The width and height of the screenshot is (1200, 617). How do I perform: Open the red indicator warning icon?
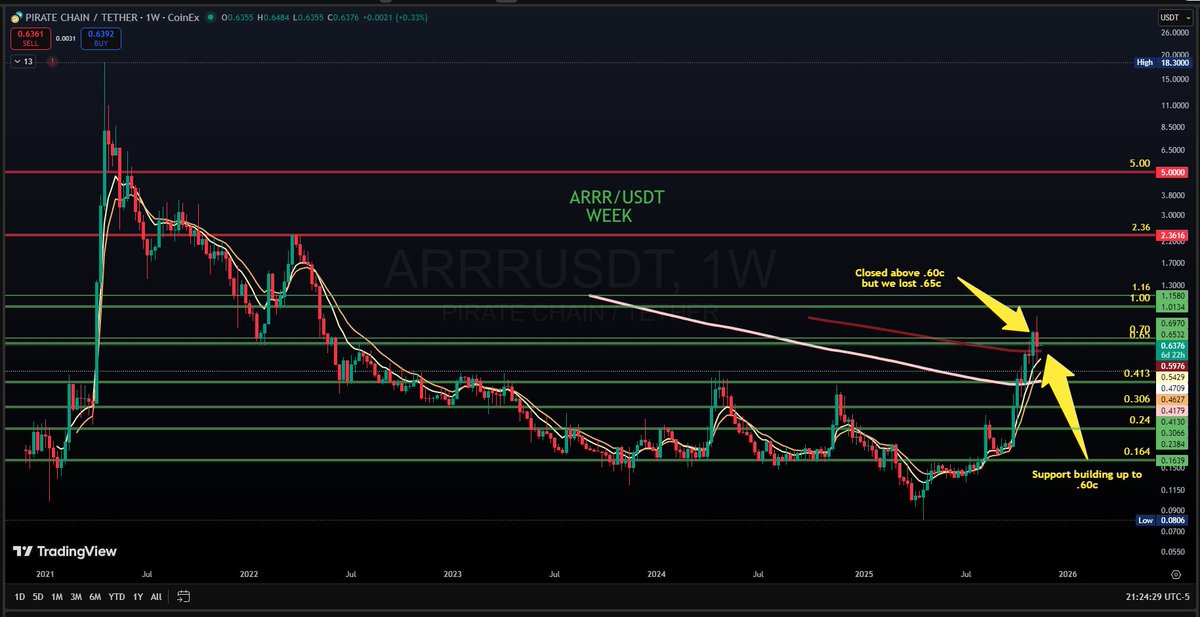point(51,62)
